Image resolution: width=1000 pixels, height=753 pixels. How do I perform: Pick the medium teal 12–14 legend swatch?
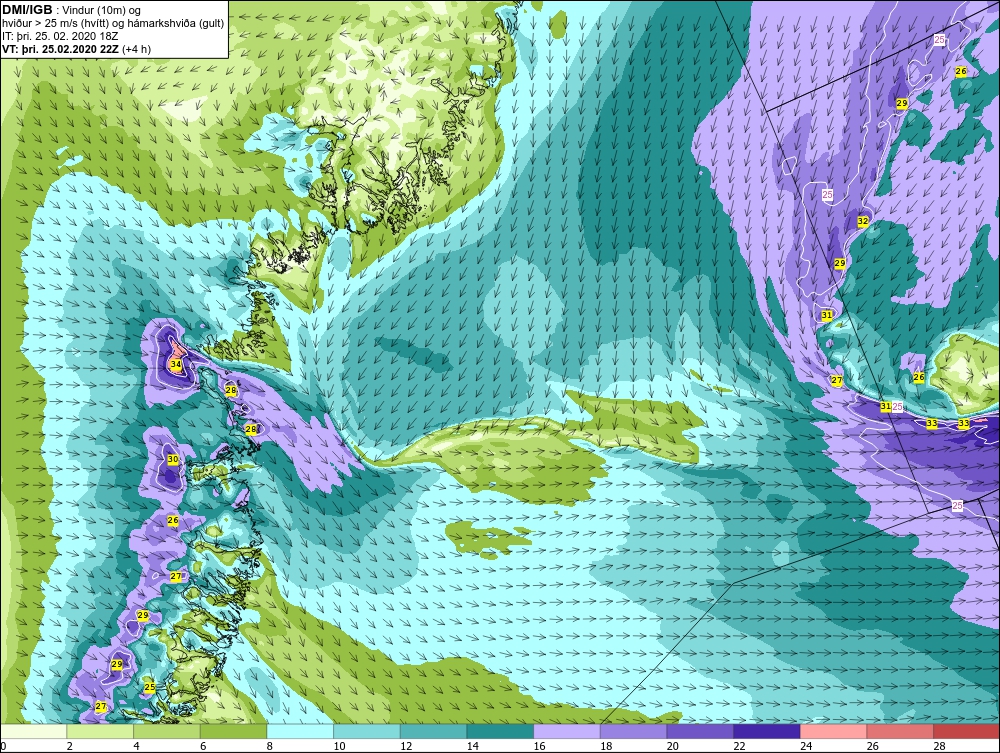tap(433, 731)
